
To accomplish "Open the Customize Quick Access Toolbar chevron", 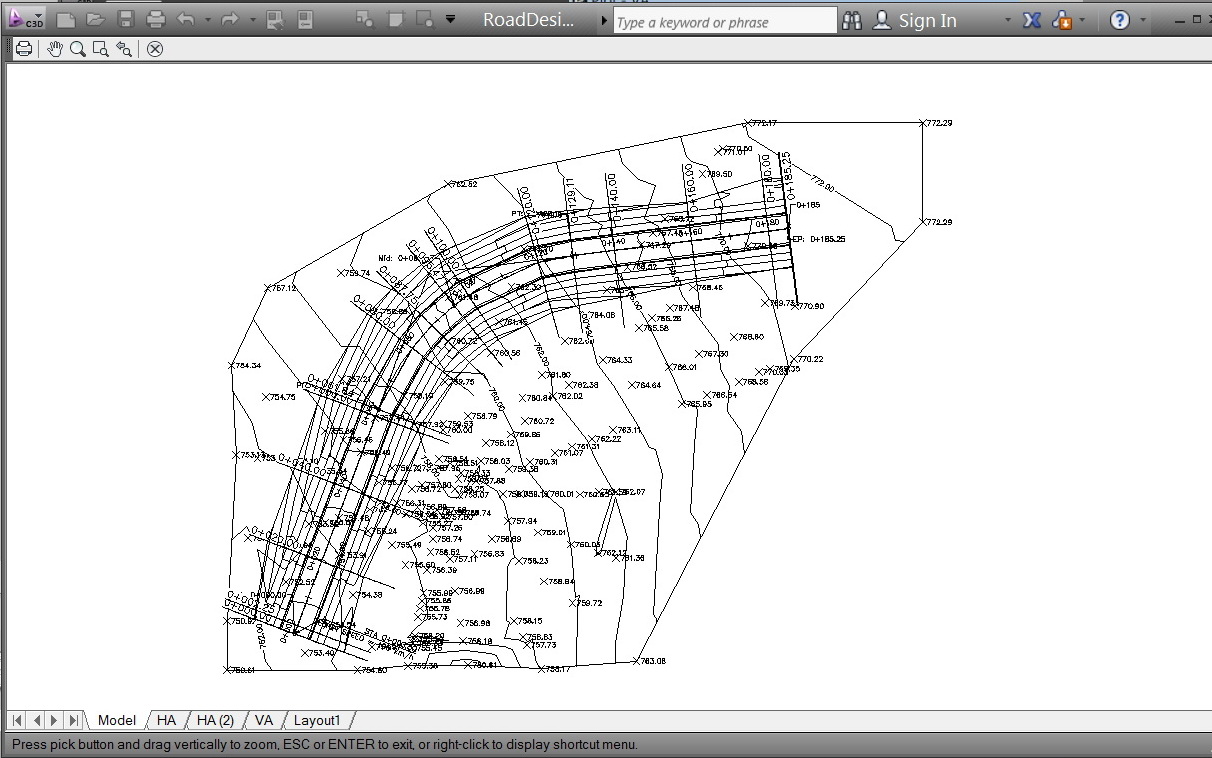I will click(x=450, y=18).
